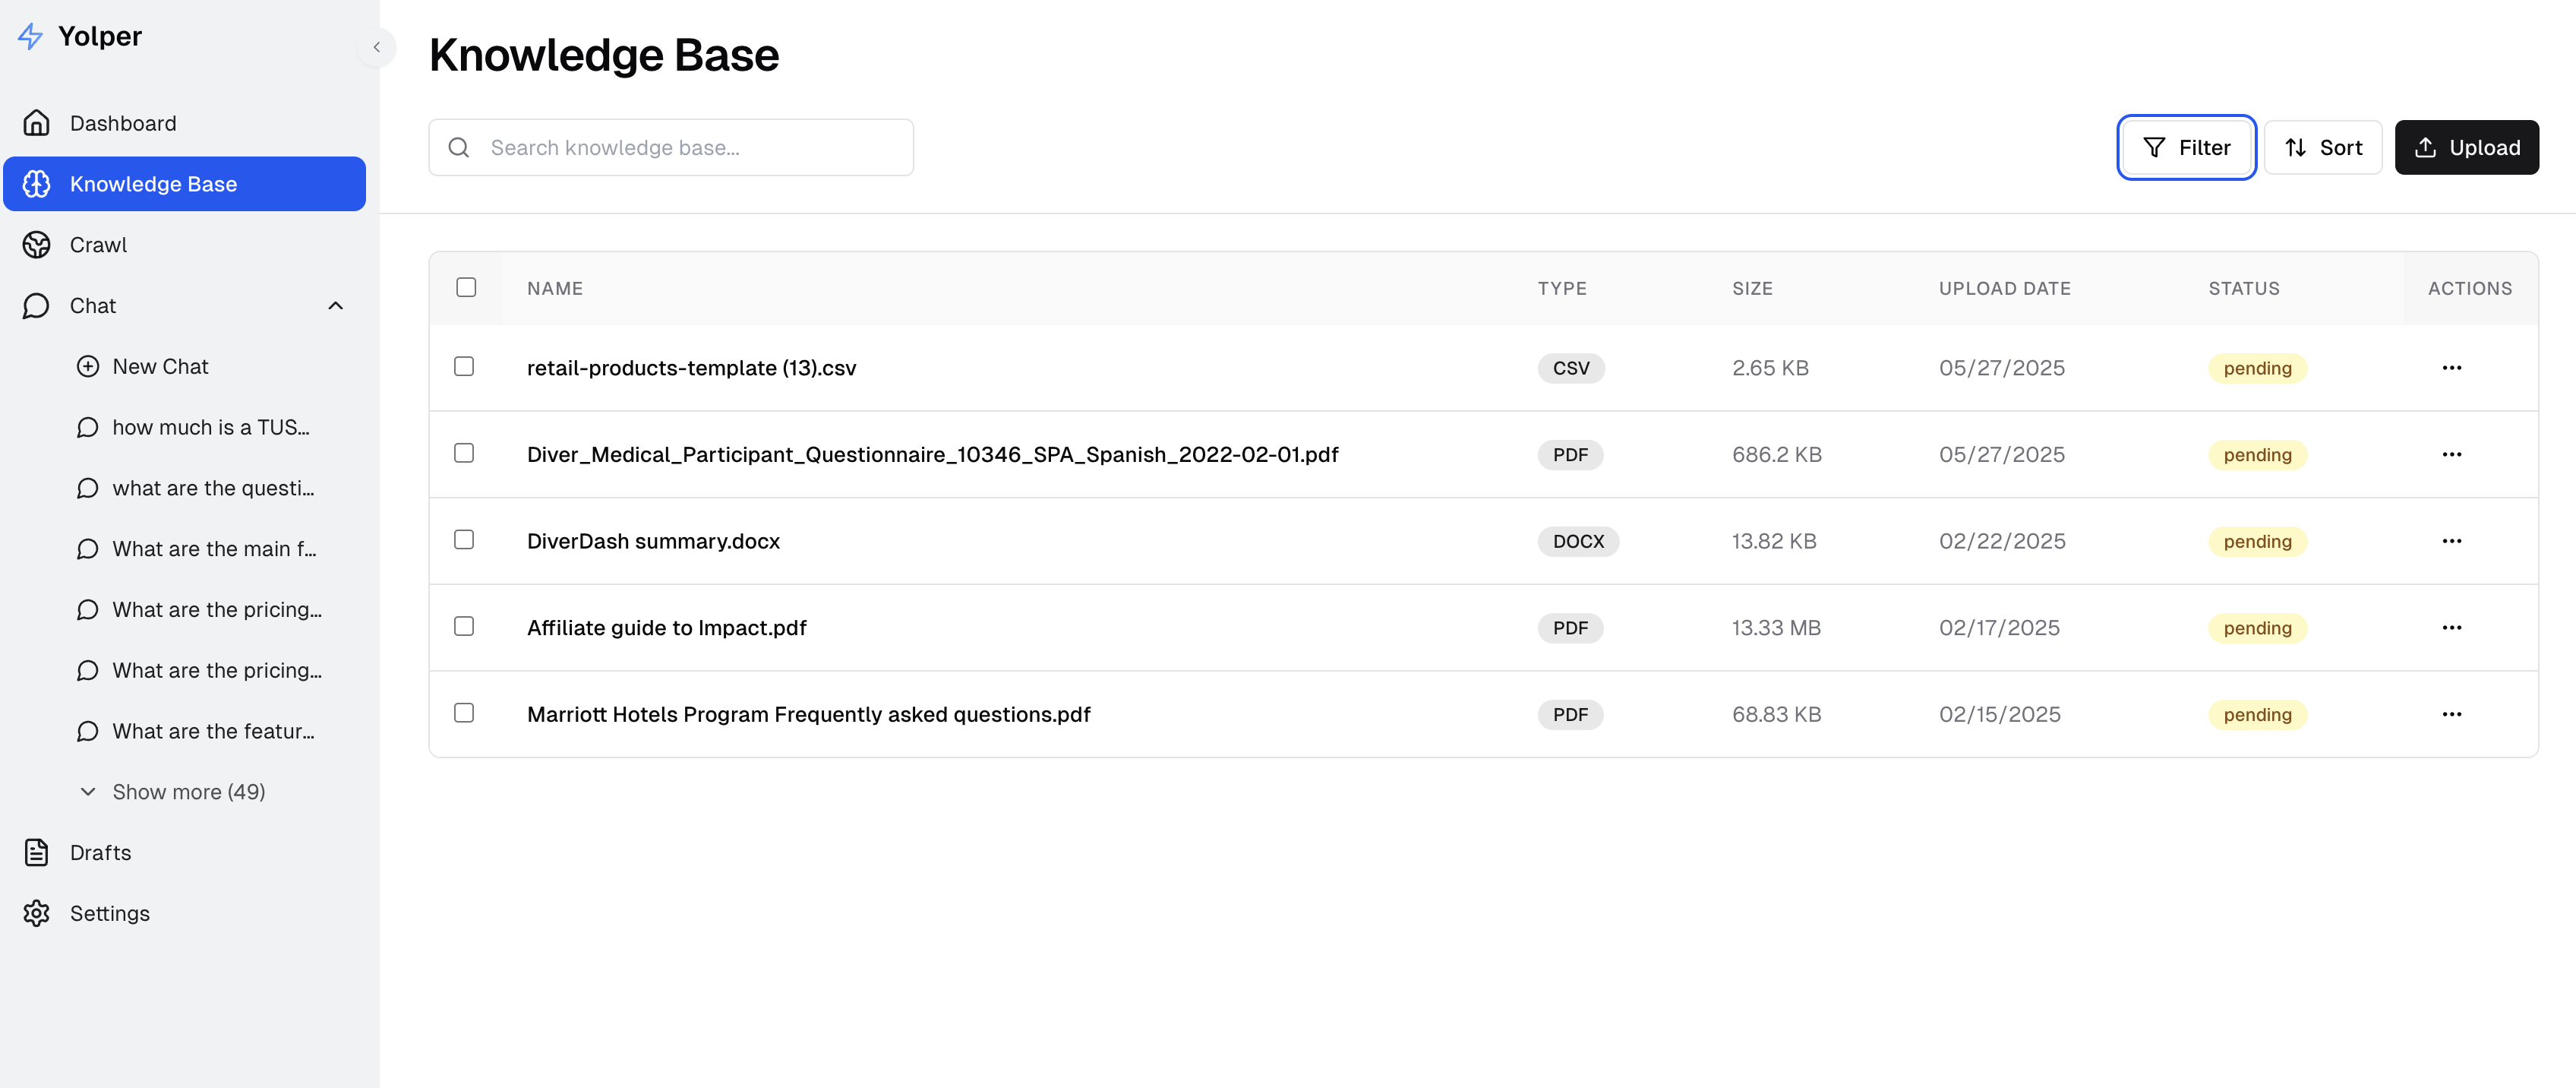The width and height of the screenshot is (2576, 1088).
Task: Open actions menu for Diver_Medical_Participant_Questionnaire pdf
Action: tap(2451, 455)
